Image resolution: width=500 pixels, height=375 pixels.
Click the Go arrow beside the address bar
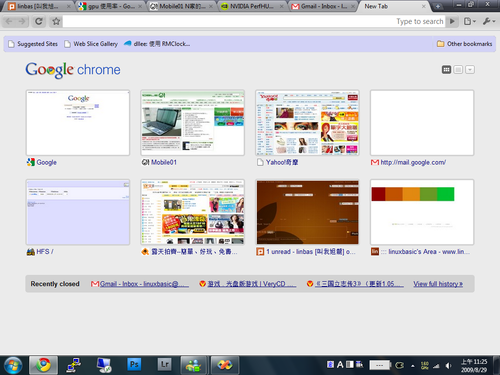452,22
